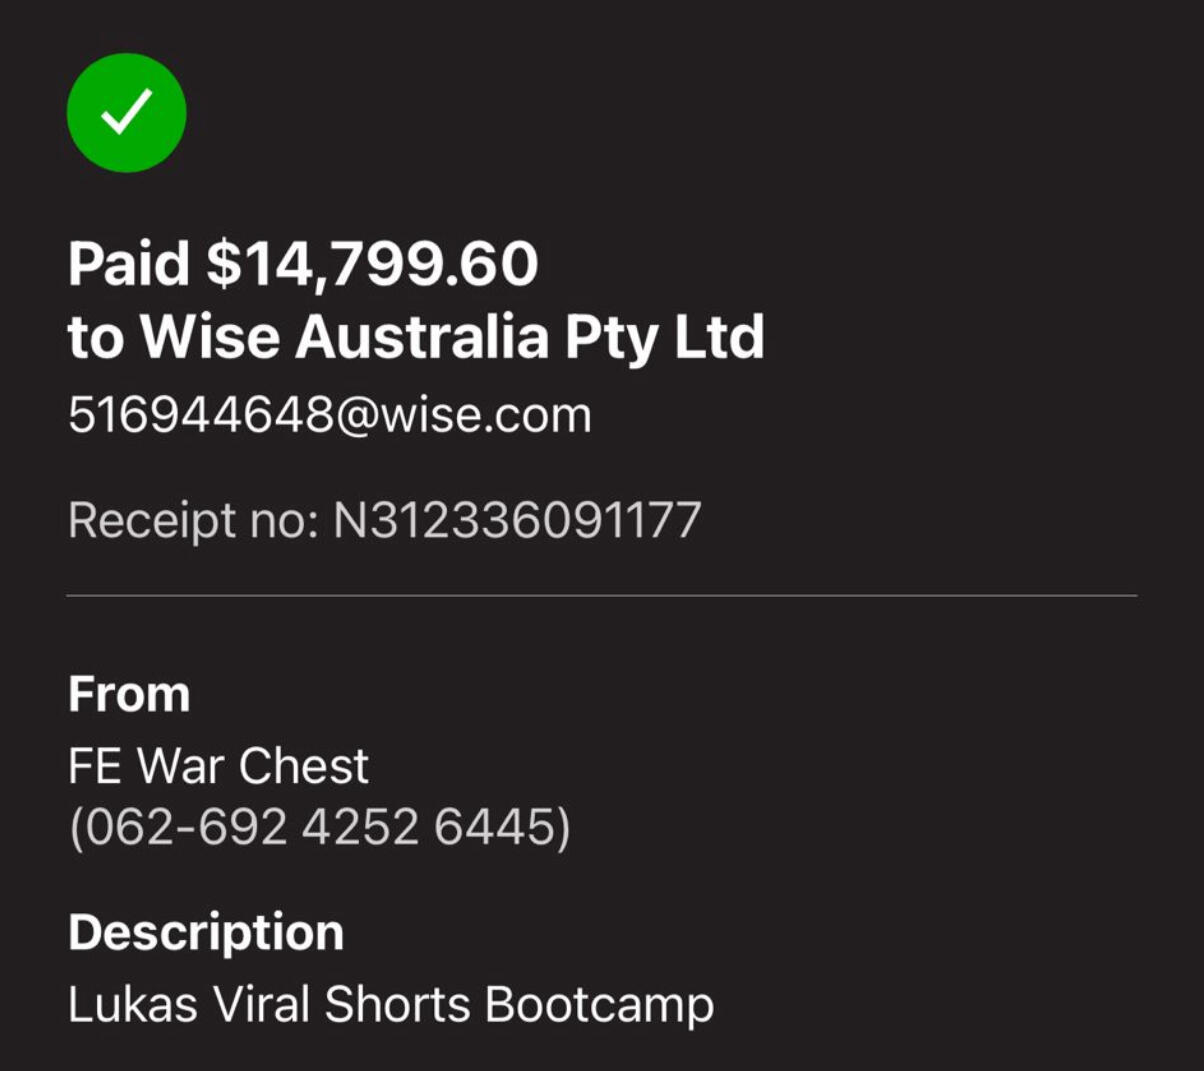
Task: Click the Receipt no: label
Action: [193, 521]
